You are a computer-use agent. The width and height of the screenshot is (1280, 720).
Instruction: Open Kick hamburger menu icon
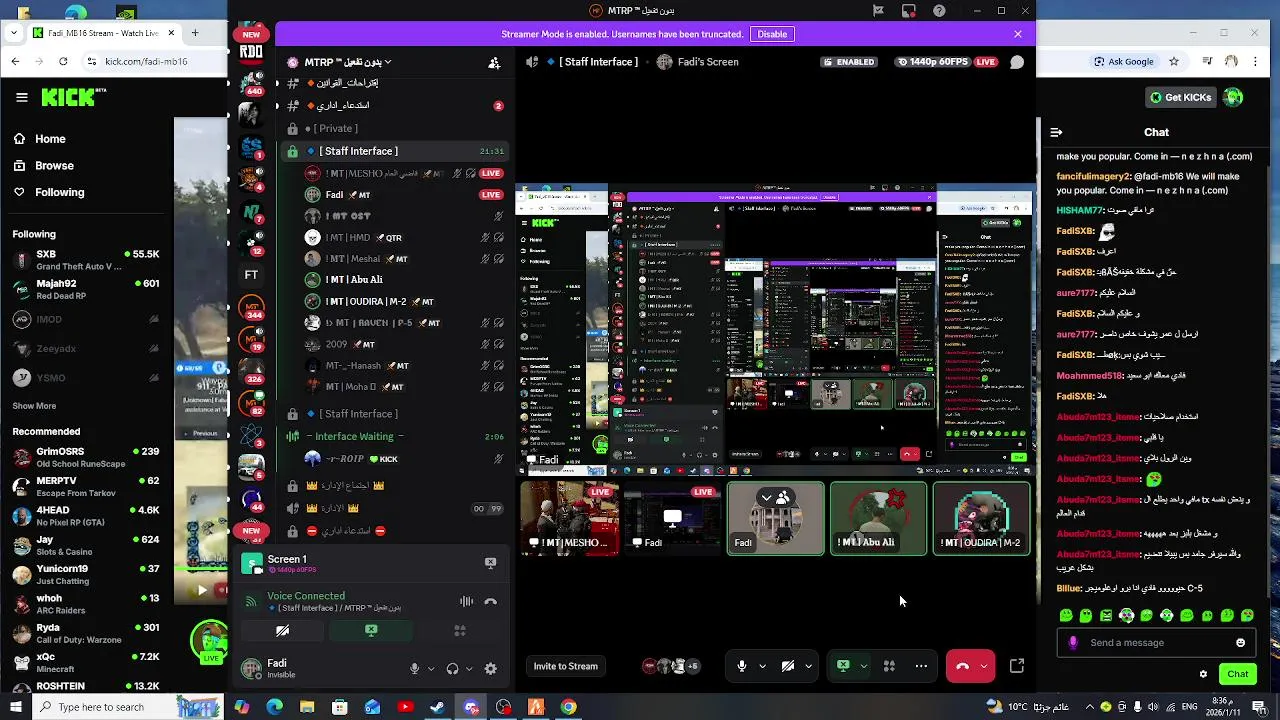(21, 97)
